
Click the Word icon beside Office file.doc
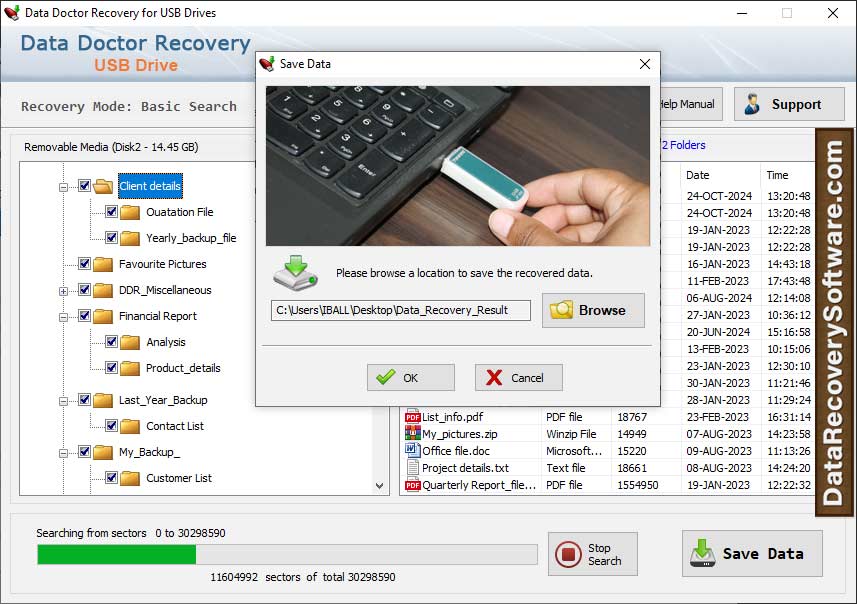412,451
